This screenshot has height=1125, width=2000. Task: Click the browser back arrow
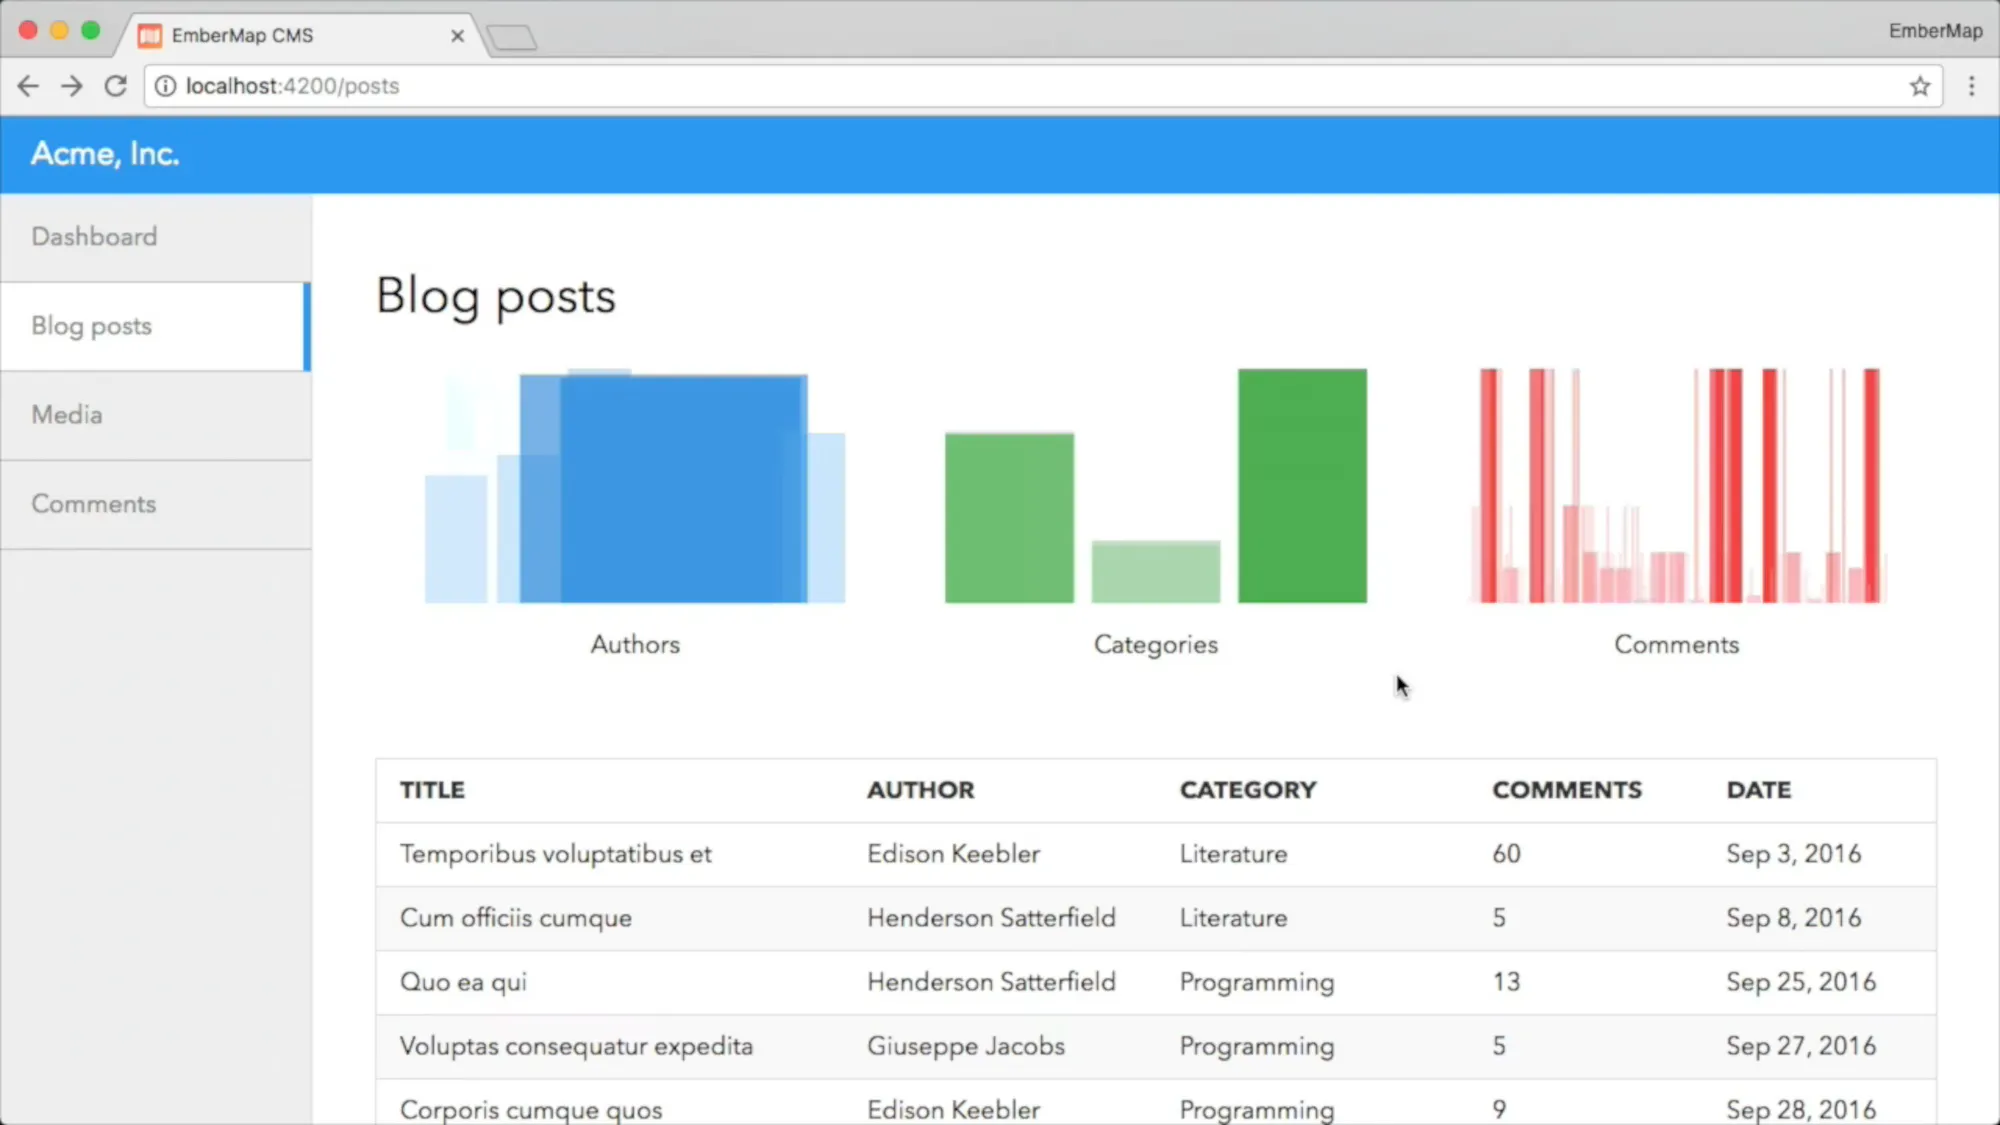tap(28, 86)
